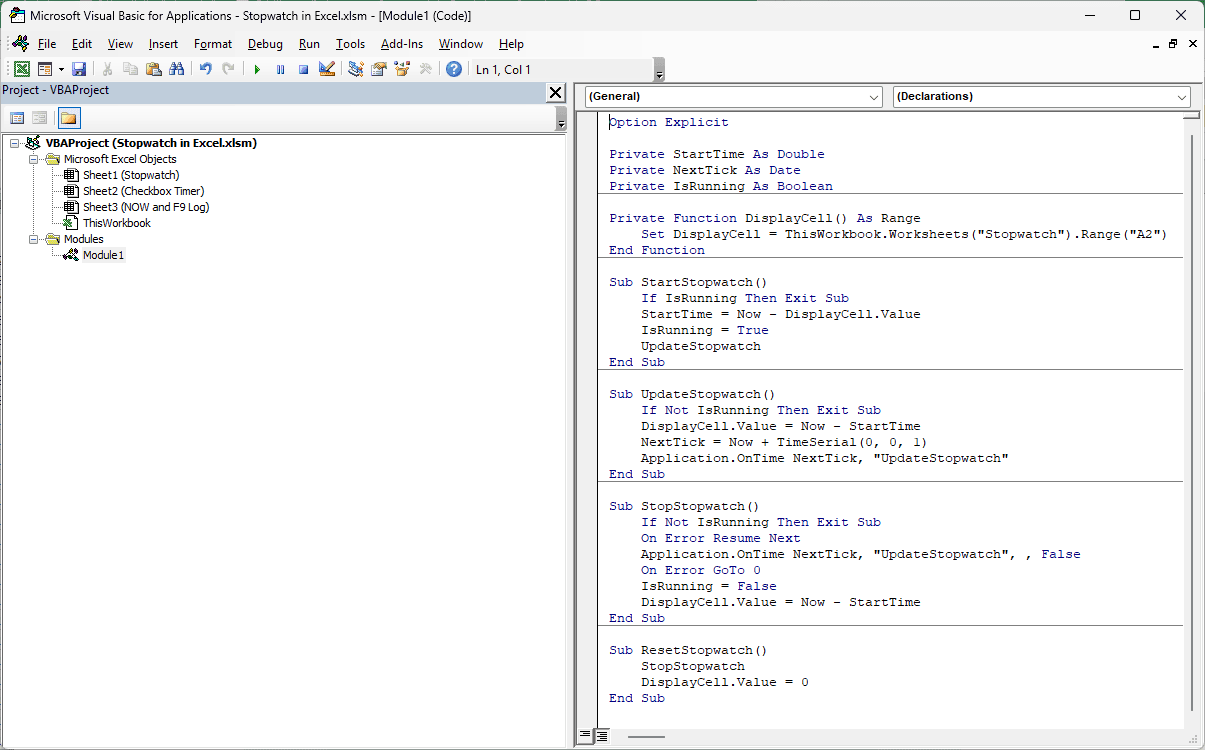Open the Run menu

click(309, 44)
